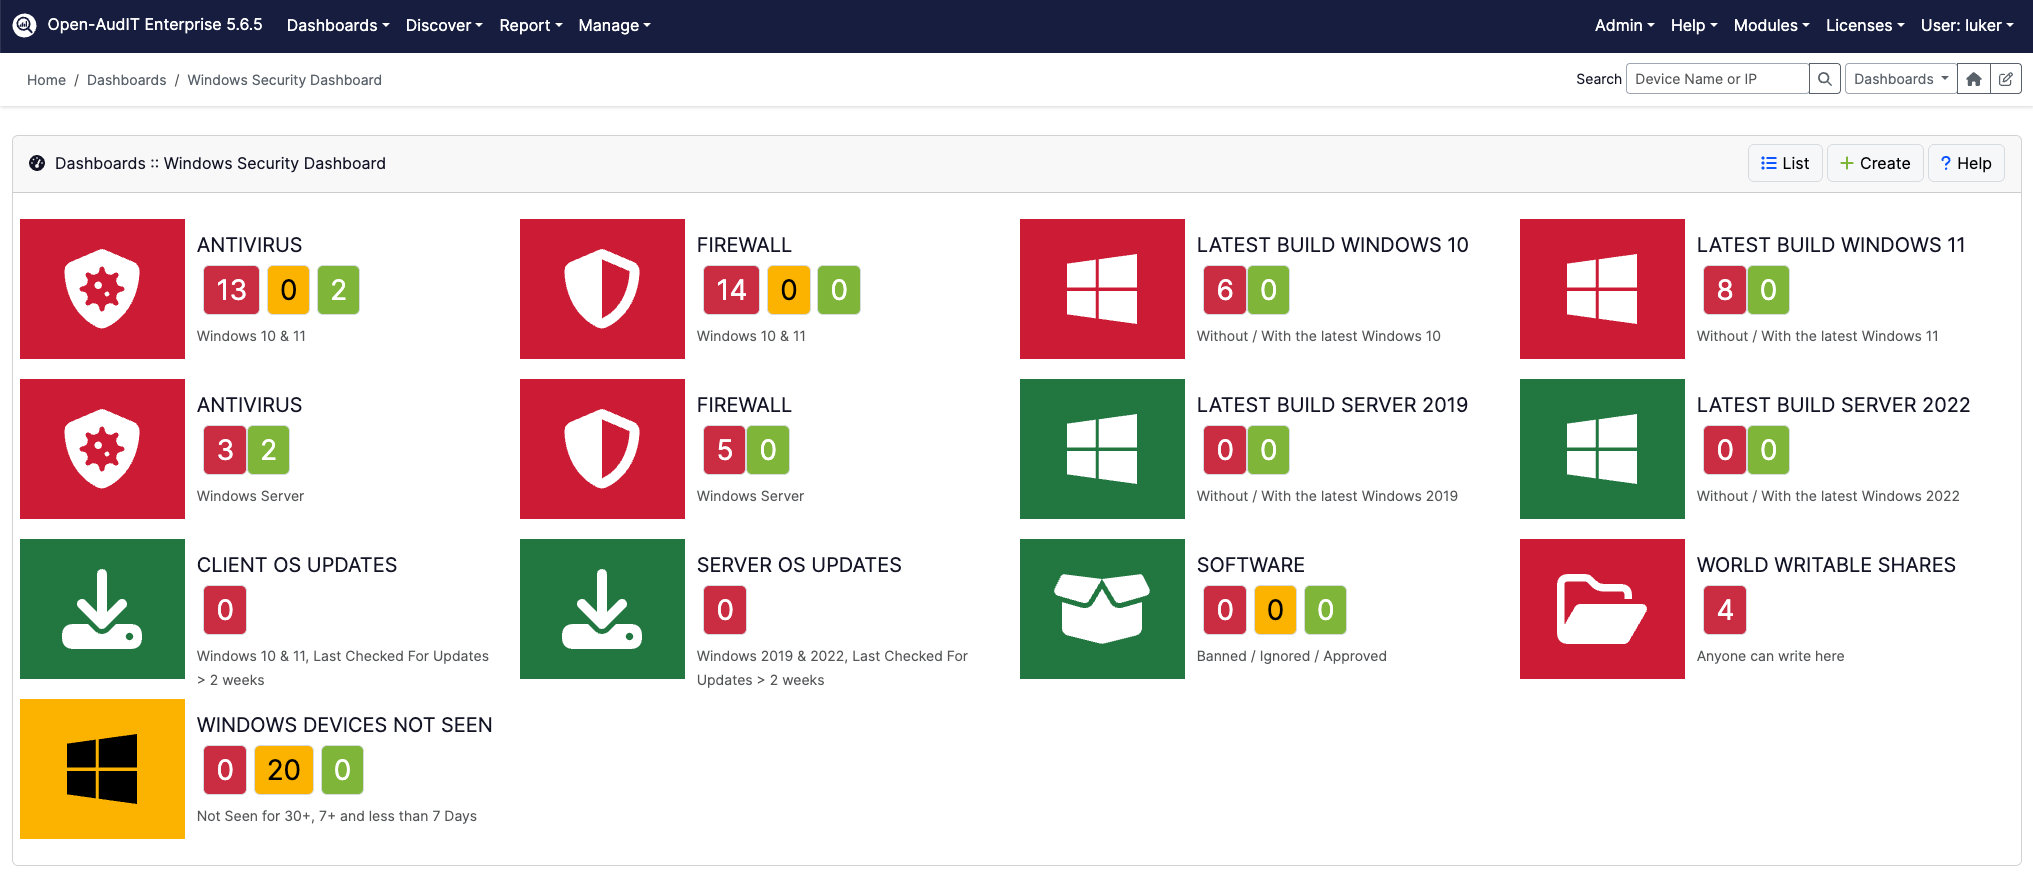This screenshot has height=872, width=2033.
Task: Open the Software box icon tile
Action: click(x=1102, y=609)
